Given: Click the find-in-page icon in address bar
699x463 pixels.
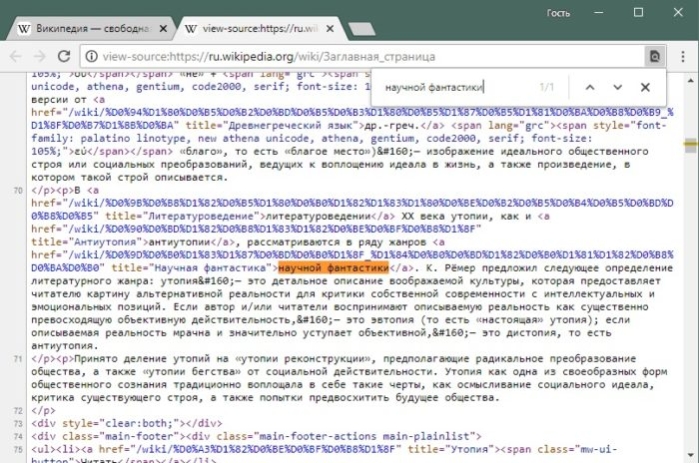Looking at the screenshot, I should point(654,56).
